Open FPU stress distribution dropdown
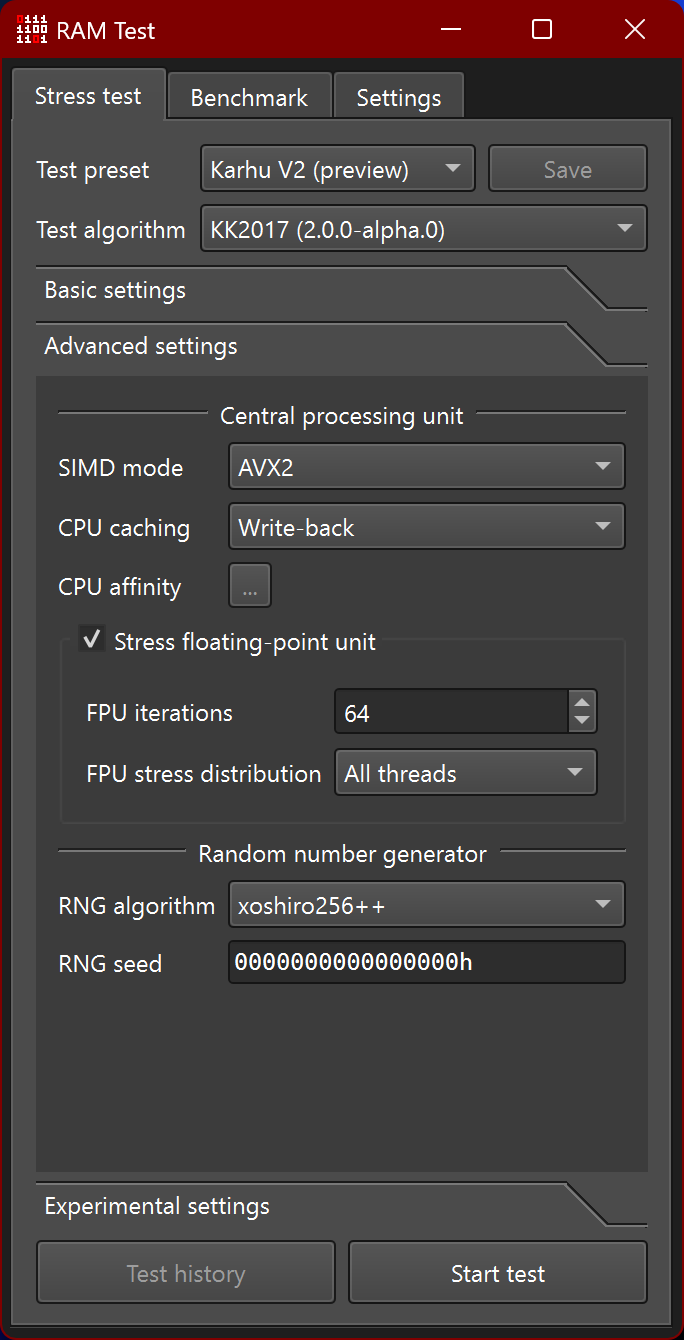The image size is (684, 1340). pyautogui.click(x=465, y=773)
